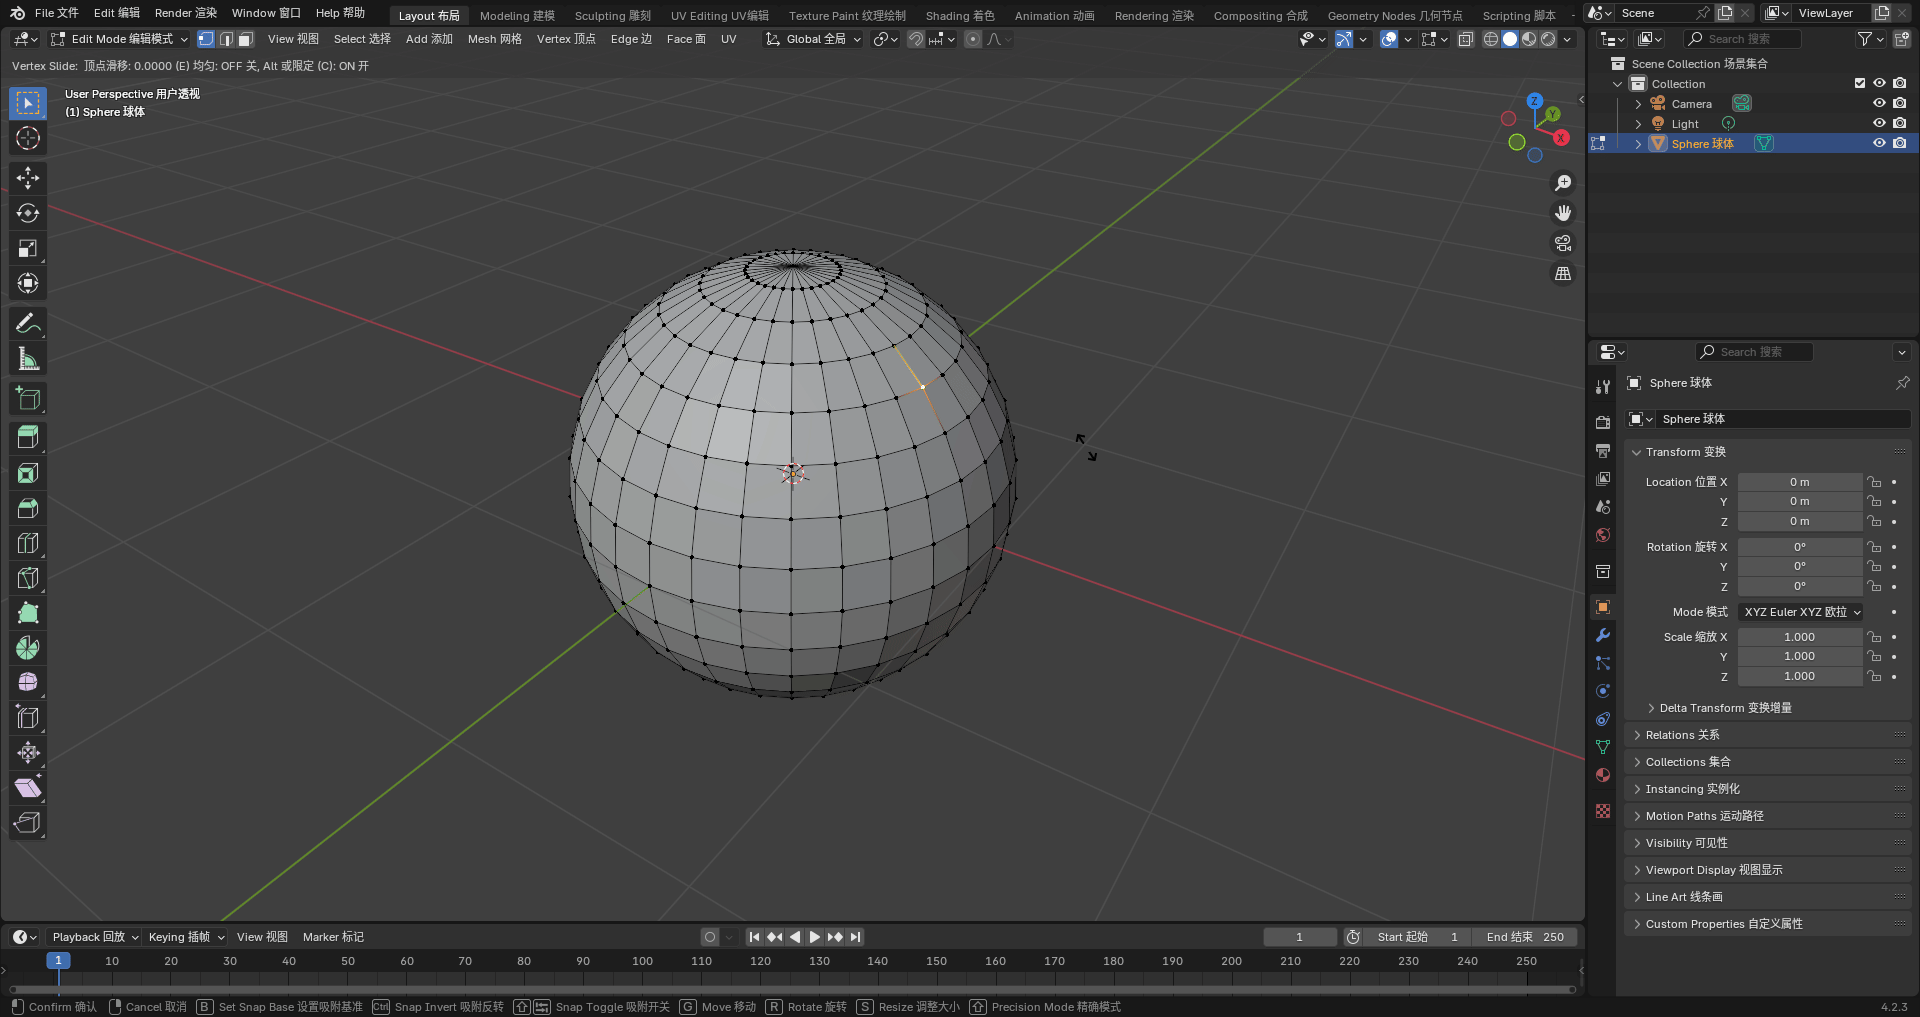The image size is (1920, 1017).
Task: Select the Move tool in the toolbar
Action: [28, 178]
